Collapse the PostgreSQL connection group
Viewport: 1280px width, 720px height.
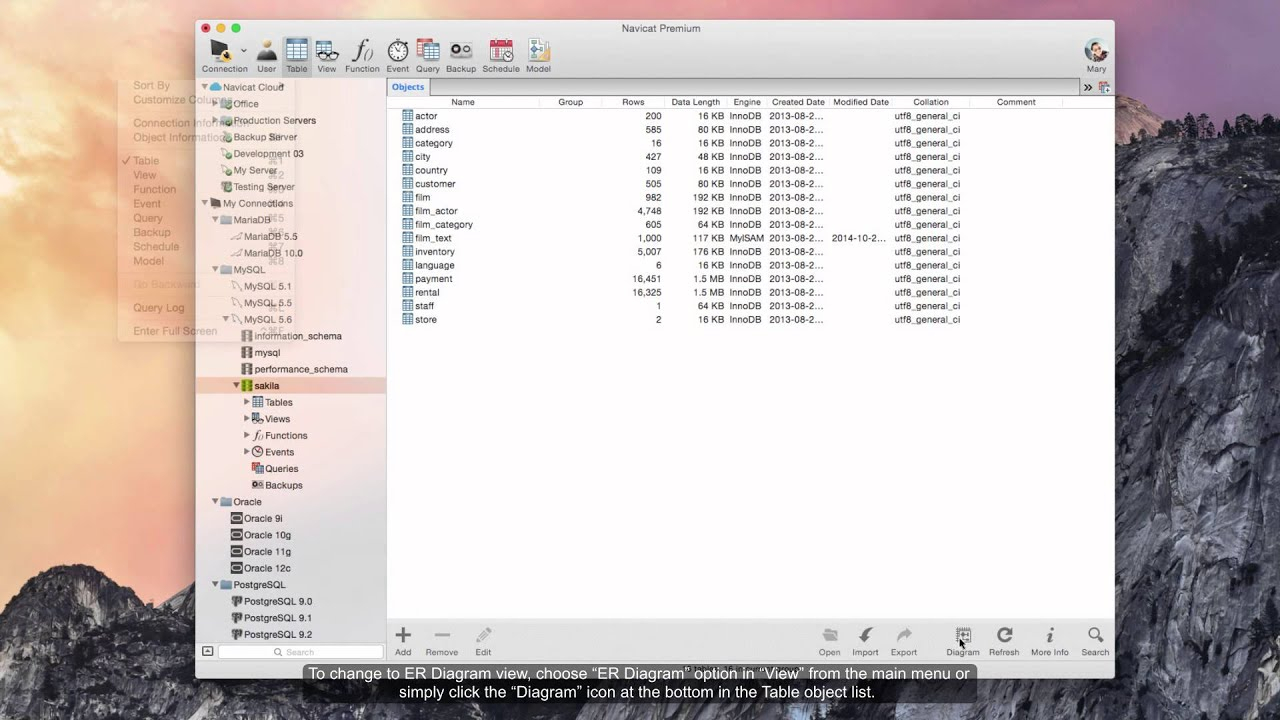tap(215, 585)
